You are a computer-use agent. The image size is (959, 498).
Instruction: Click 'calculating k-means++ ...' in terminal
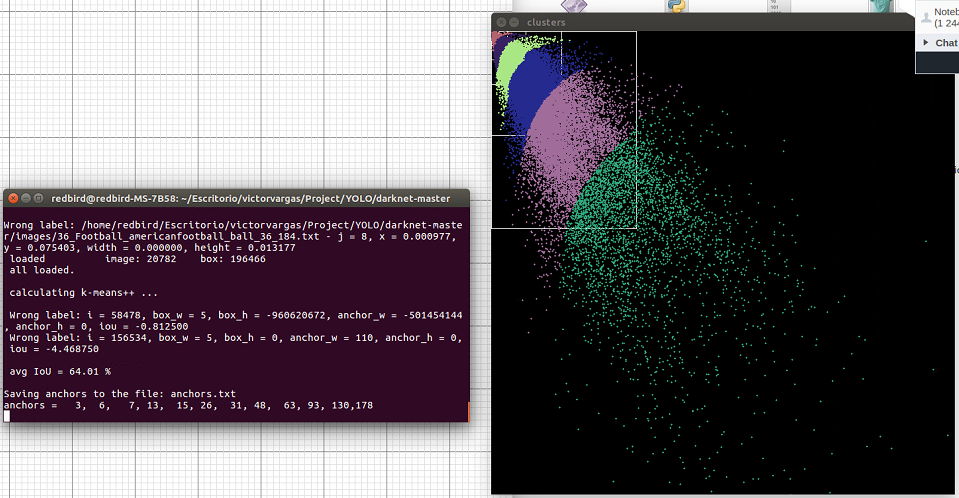coord(83,292)
